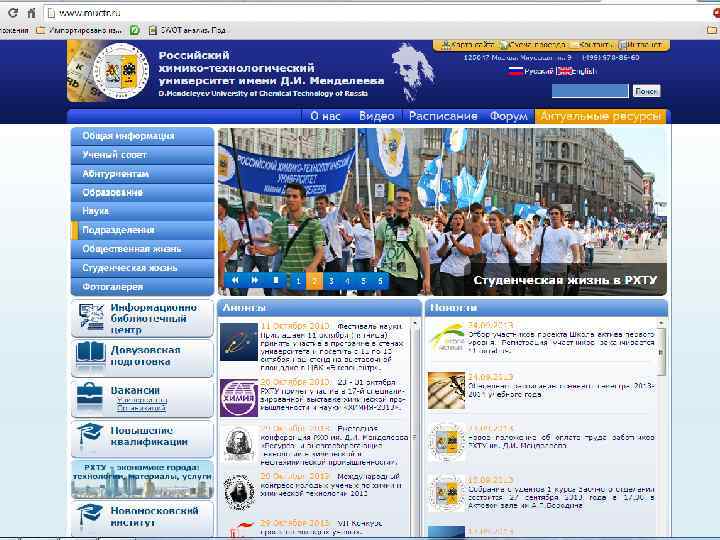Screen dimensions: 720x540
Task: Open Довузовская подготовка link
Action: (x=145, y=356)
